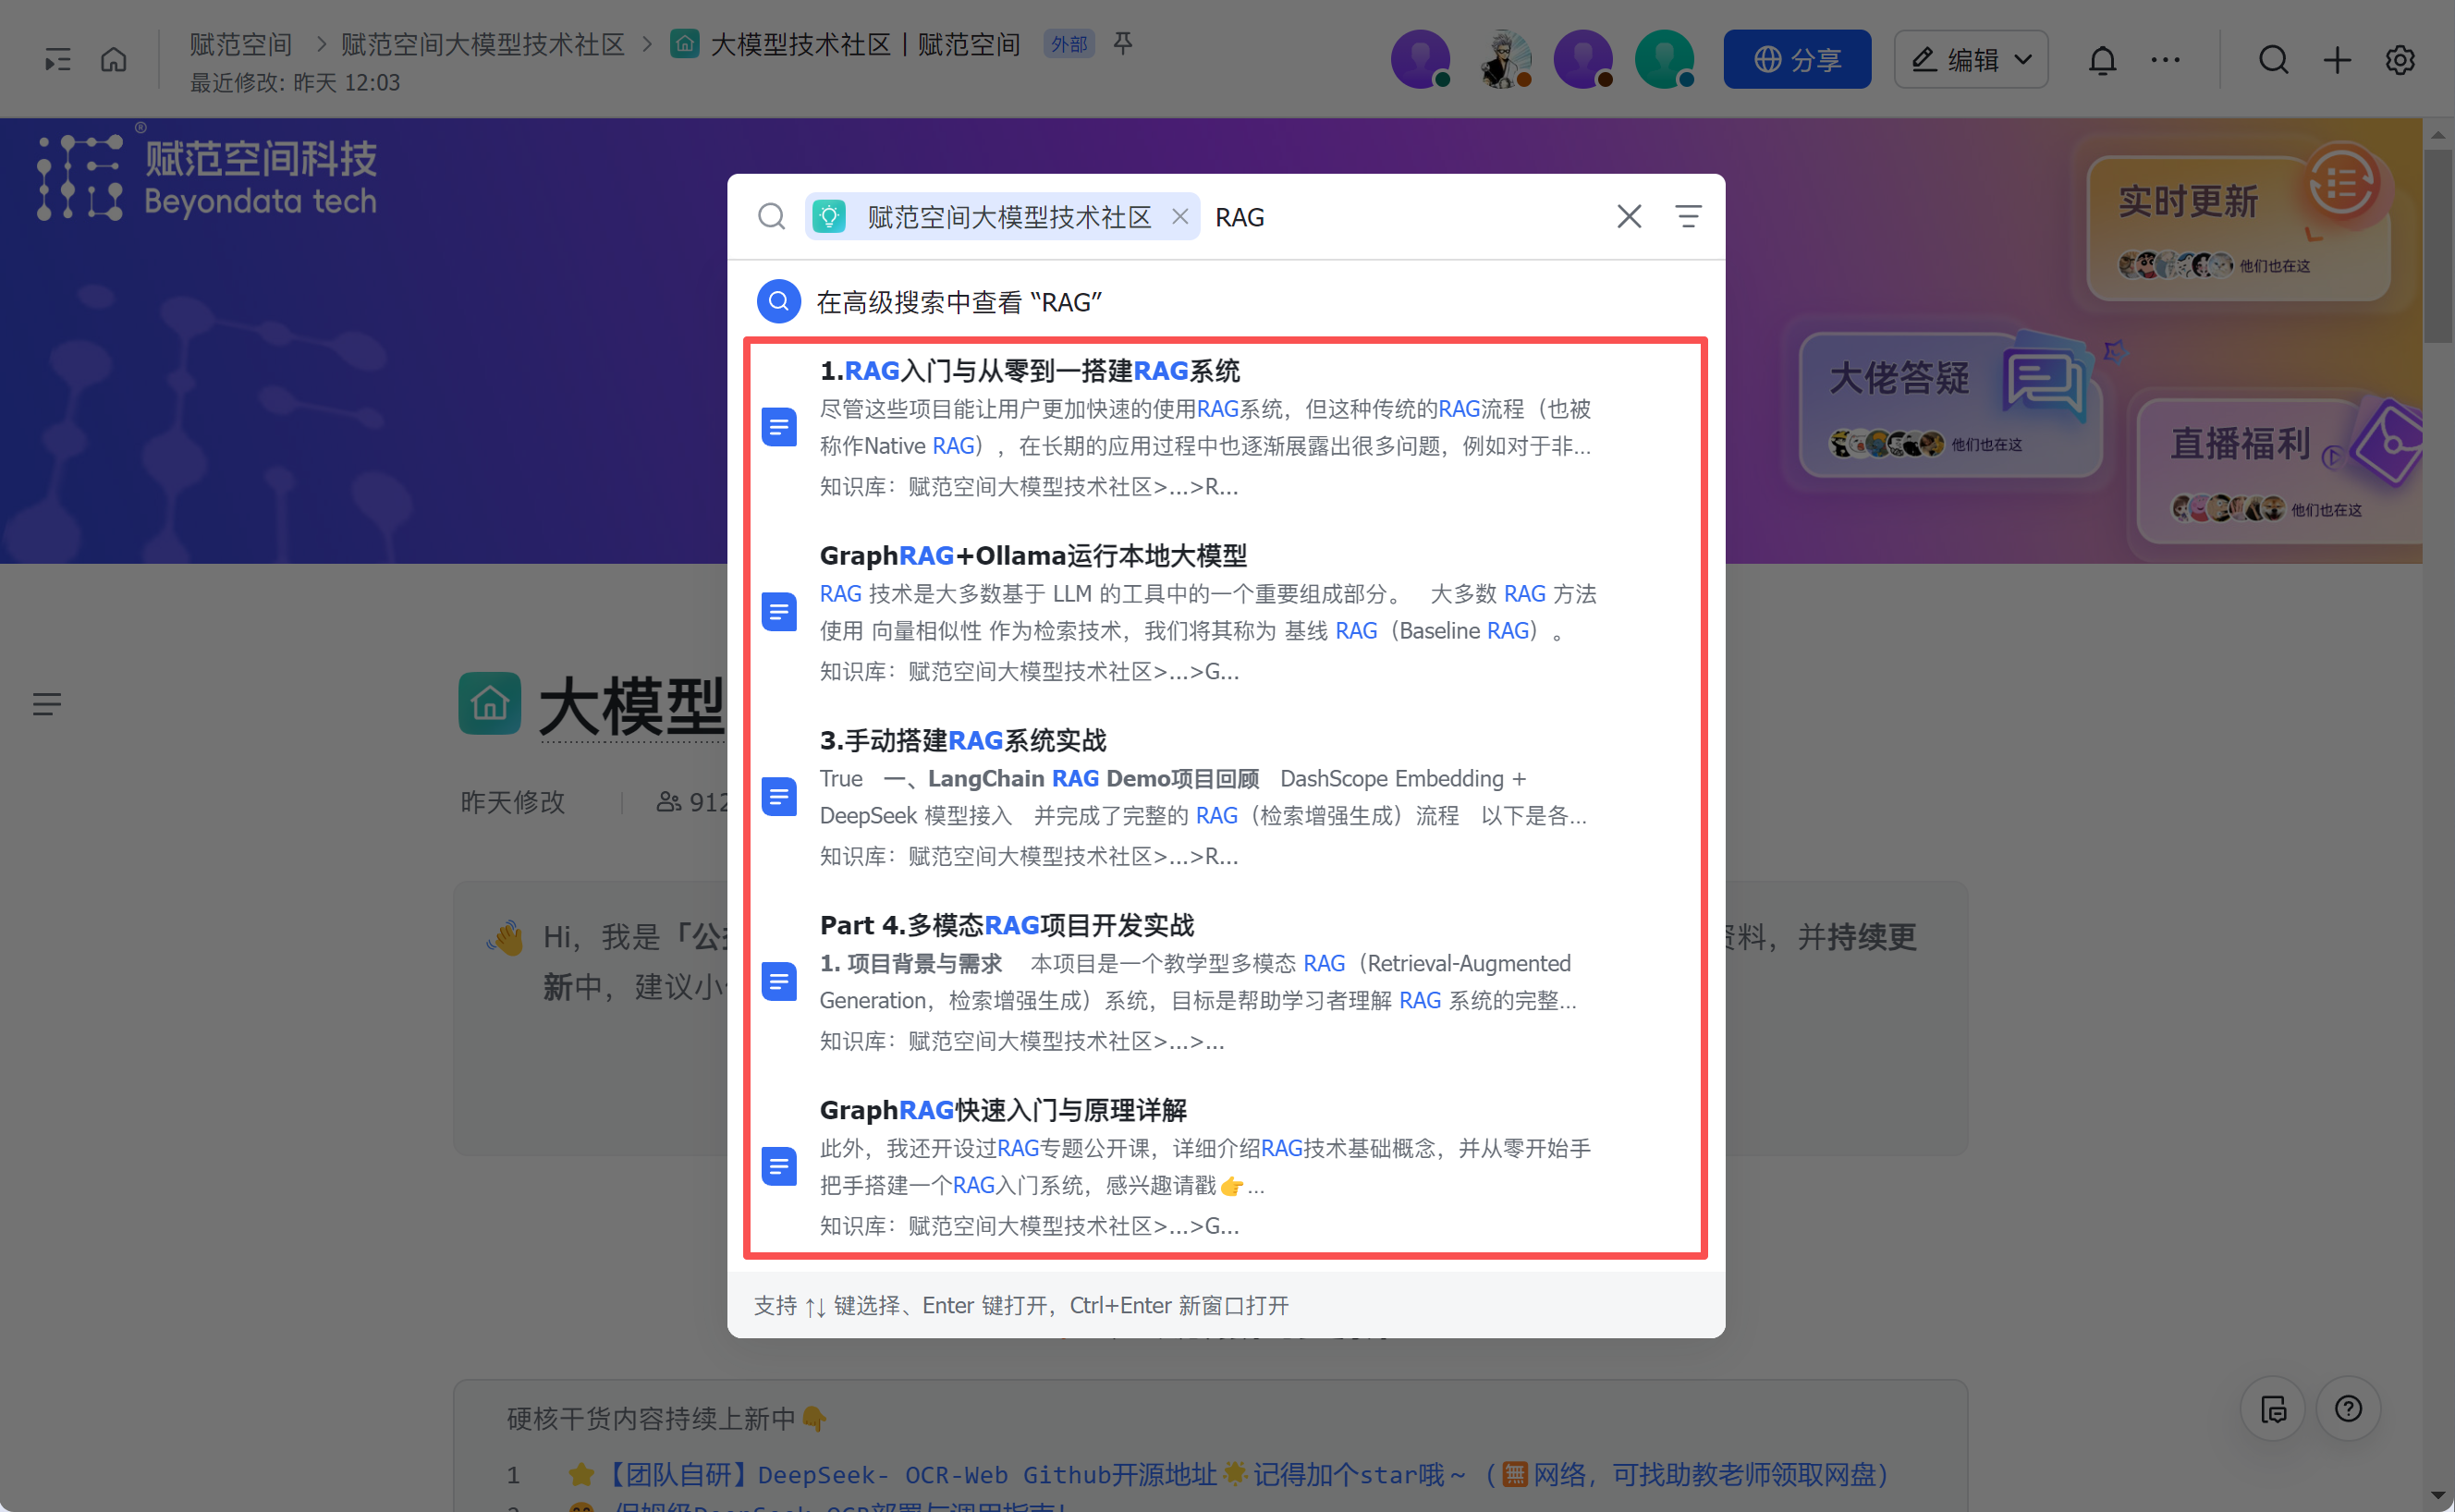Open result 1.RAG入门与从零到一搭建RAG系统
The height and width of the screenshot is (1512, 2455).
[x=1226, y=429]
